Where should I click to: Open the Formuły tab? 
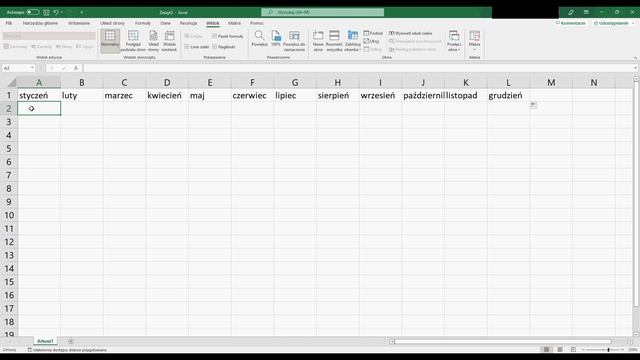143,23
